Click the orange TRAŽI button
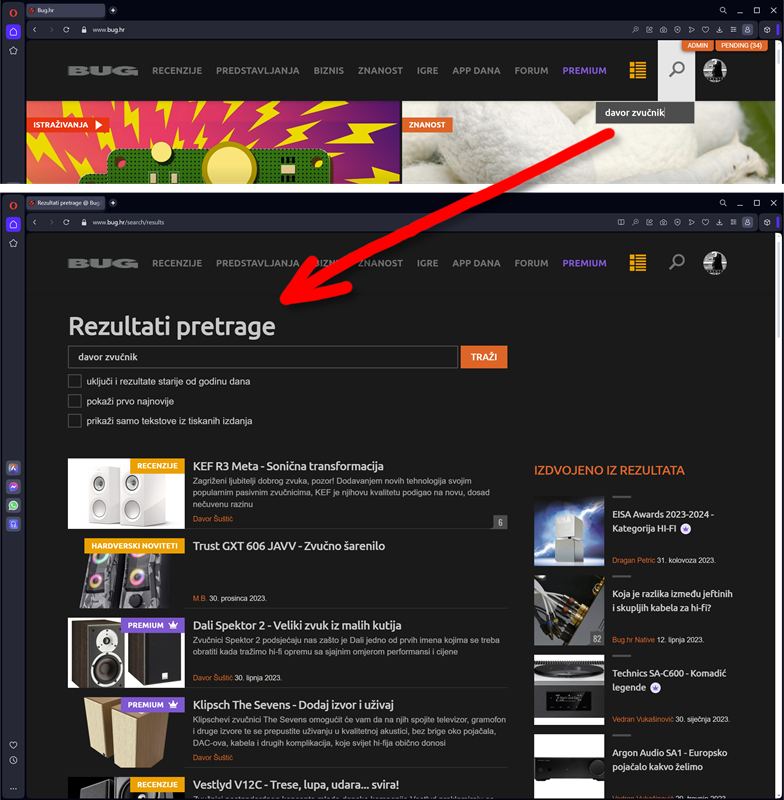 coord(484,357)
